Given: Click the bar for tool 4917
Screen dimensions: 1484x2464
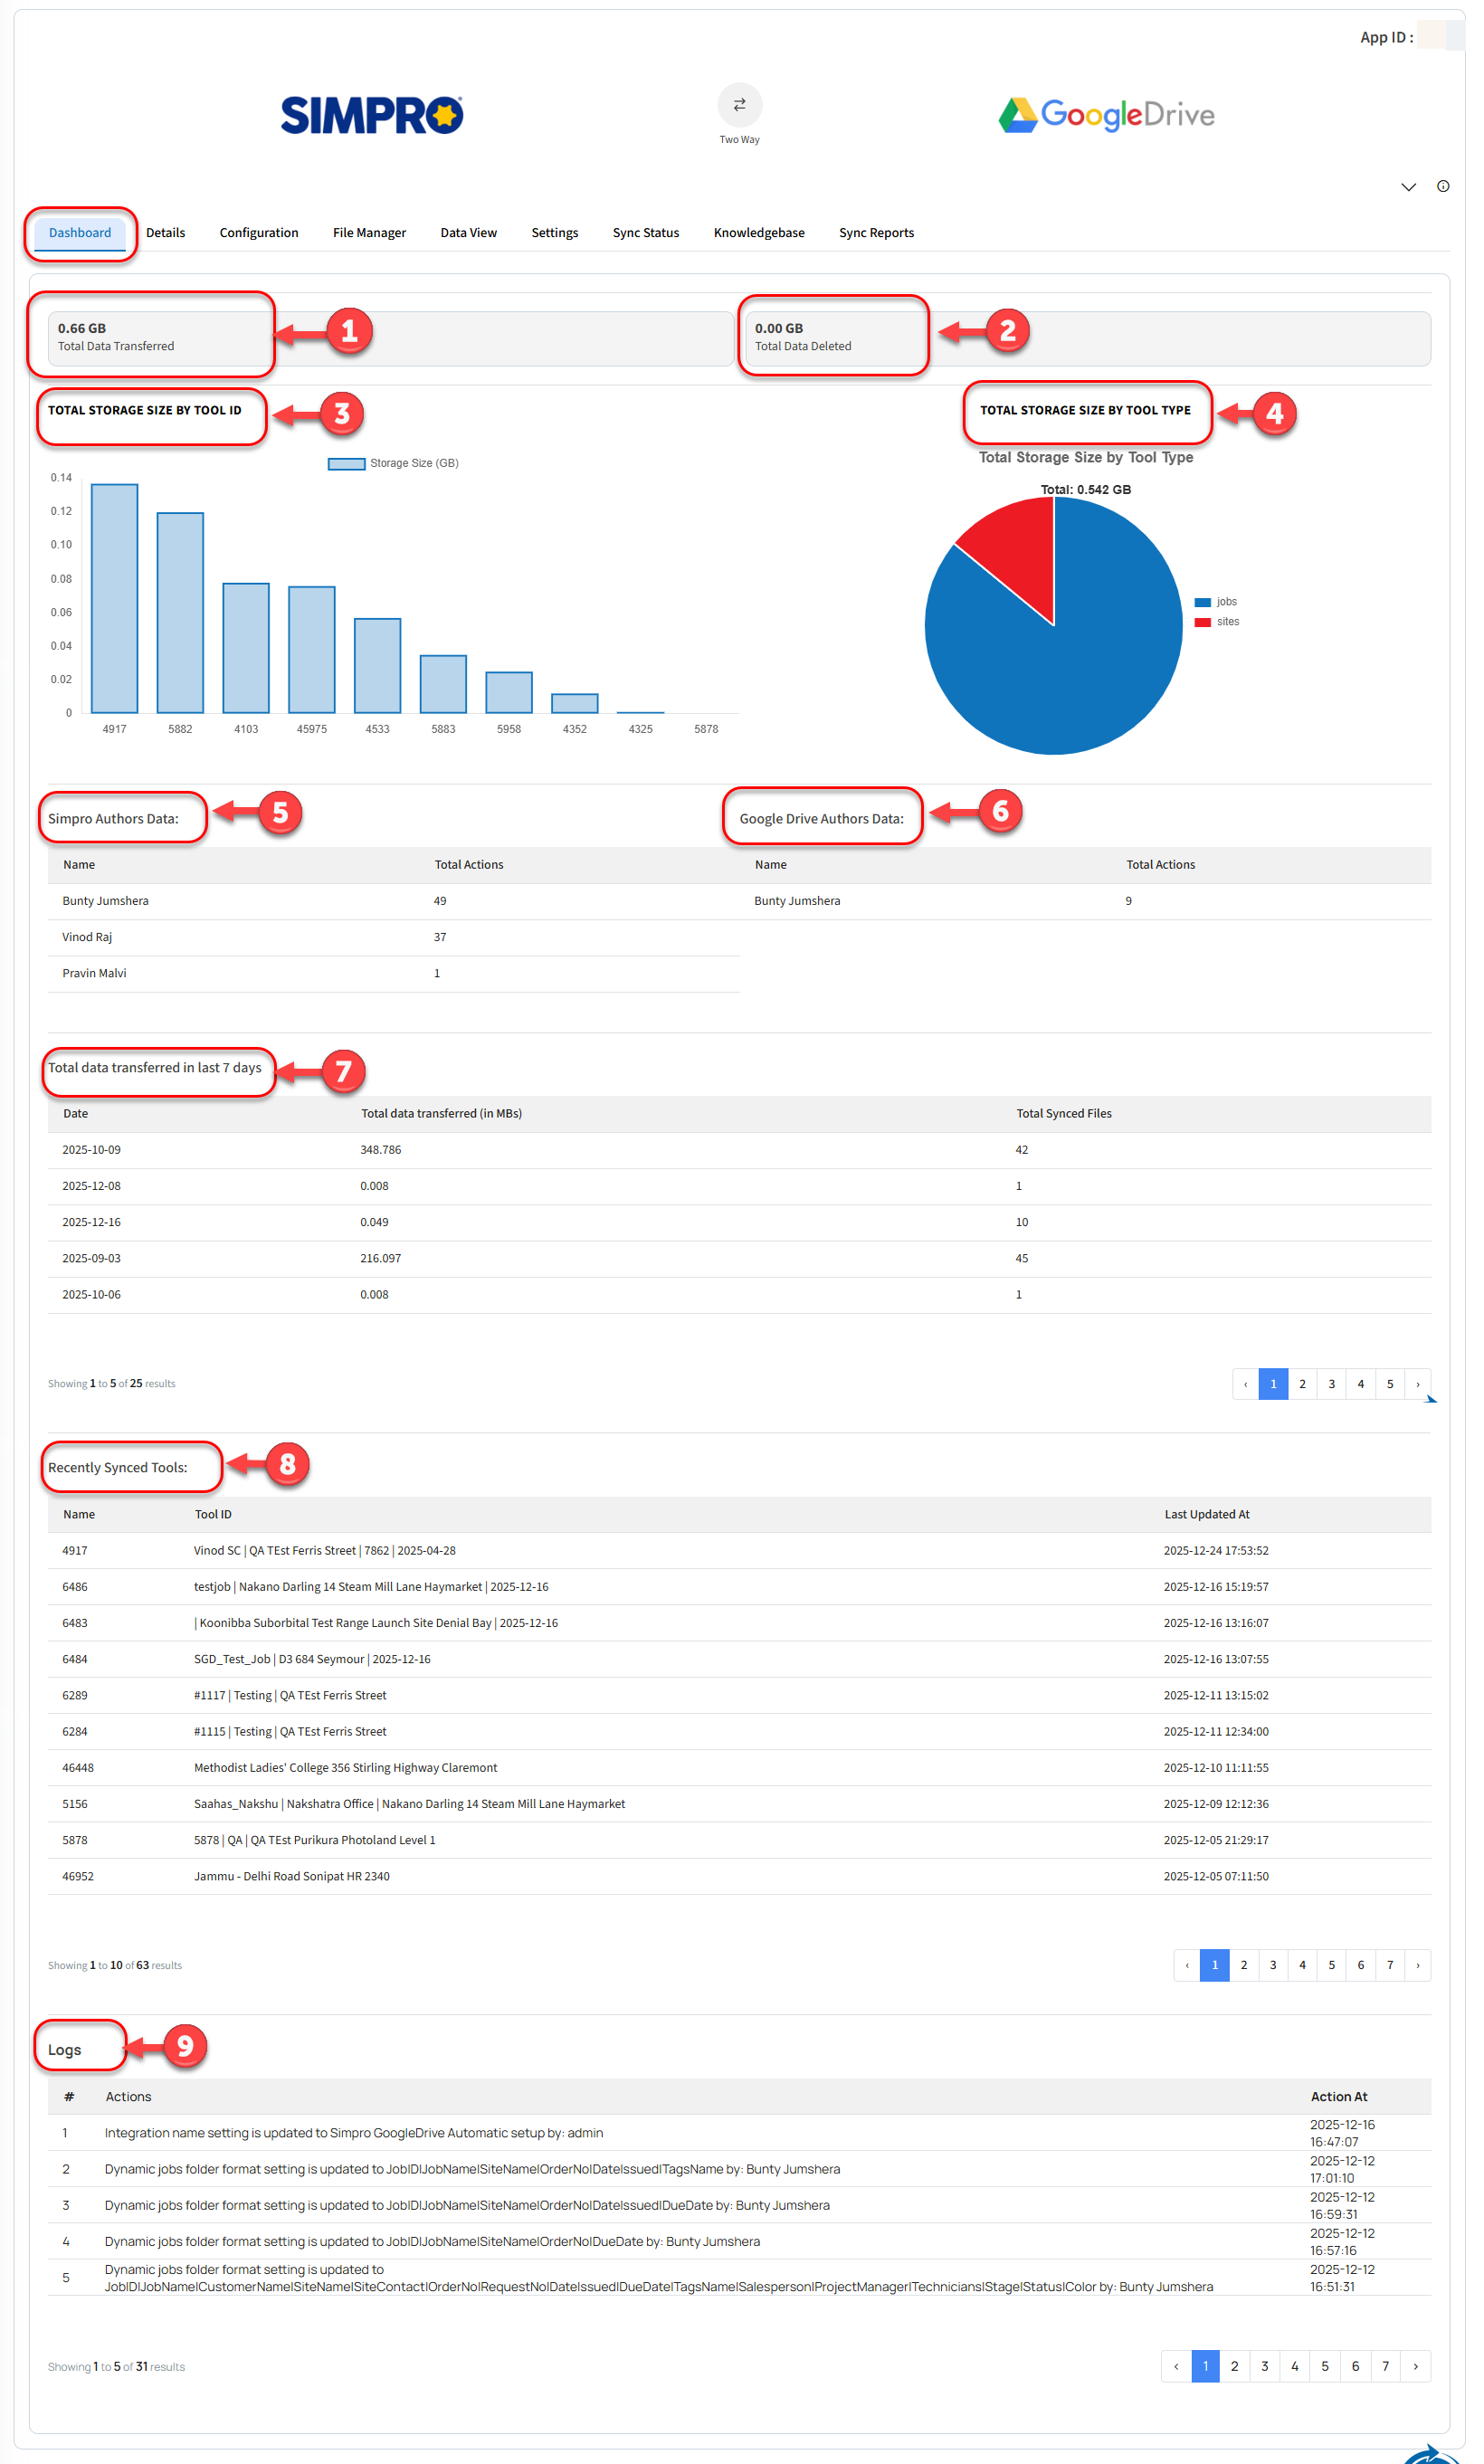Looking at the screenshot, I should pyautogui.click(x=115, y=598).
